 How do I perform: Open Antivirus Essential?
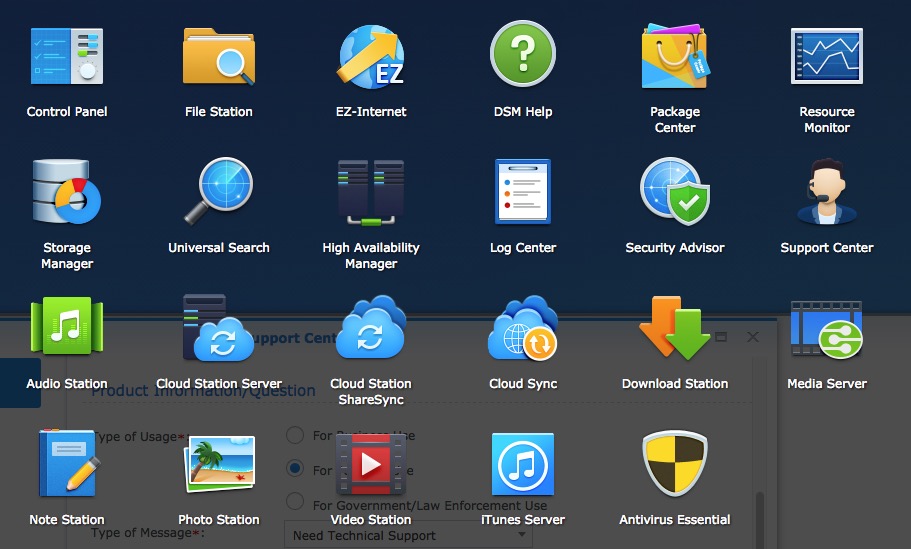point(675,463)
